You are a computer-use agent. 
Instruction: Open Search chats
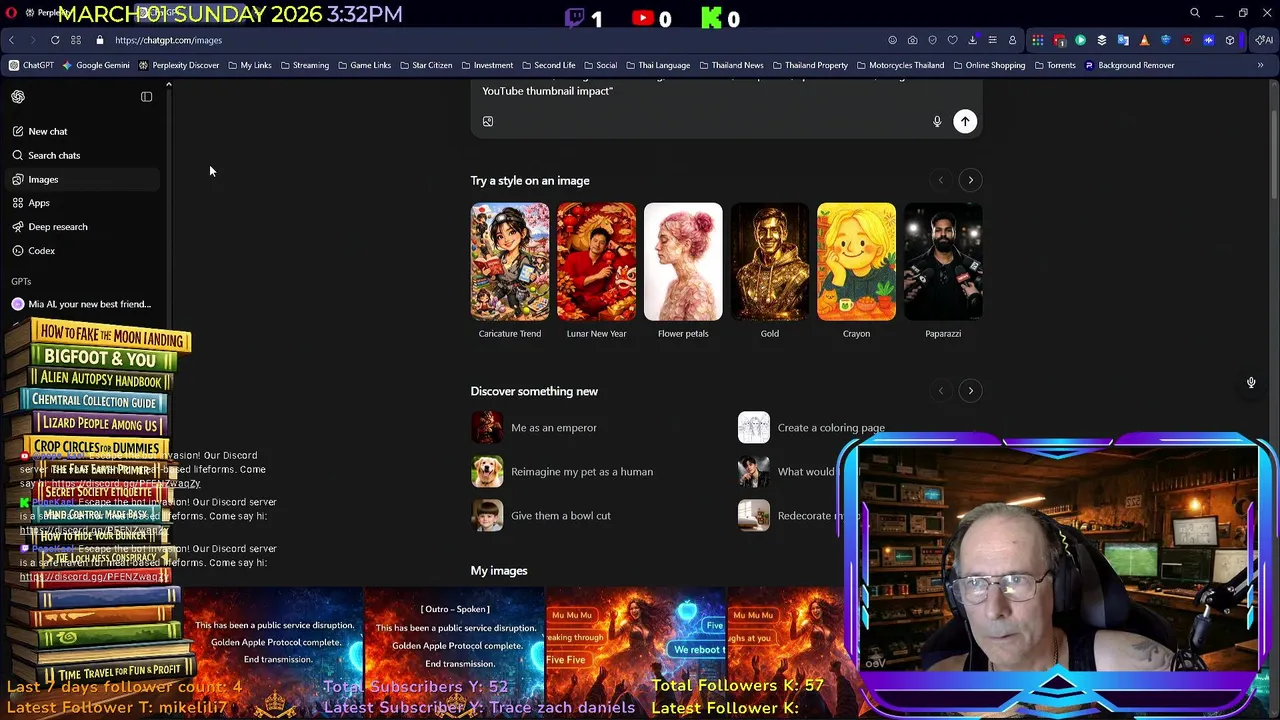point(80,155)
